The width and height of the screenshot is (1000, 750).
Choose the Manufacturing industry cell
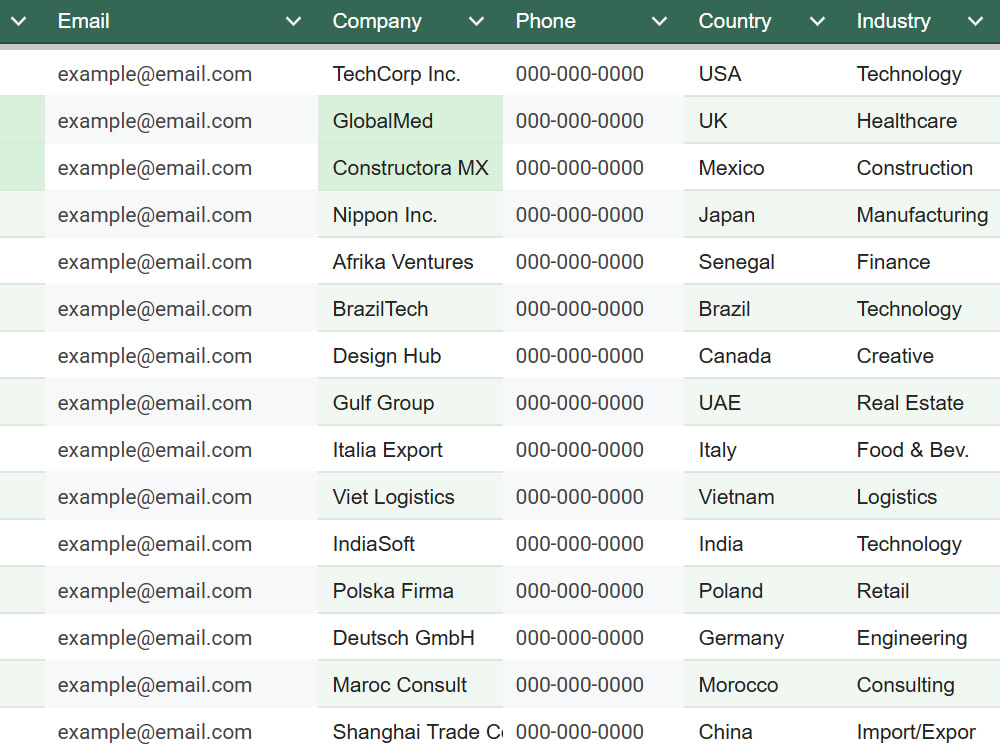tap(921, 215)
